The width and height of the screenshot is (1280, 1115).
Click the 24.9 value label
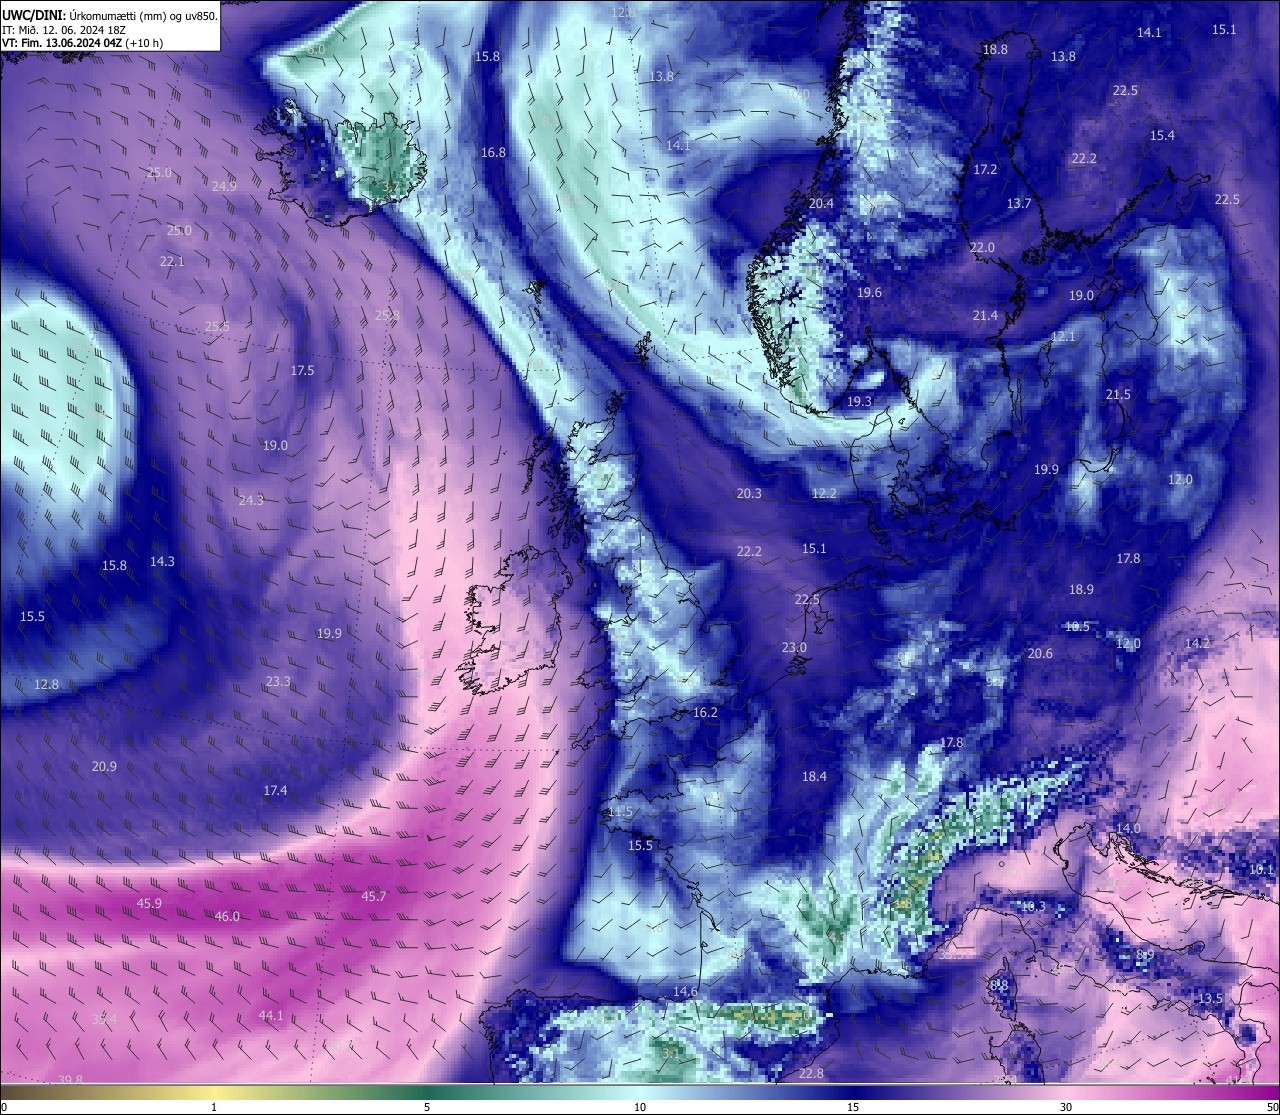coord(224,186)
